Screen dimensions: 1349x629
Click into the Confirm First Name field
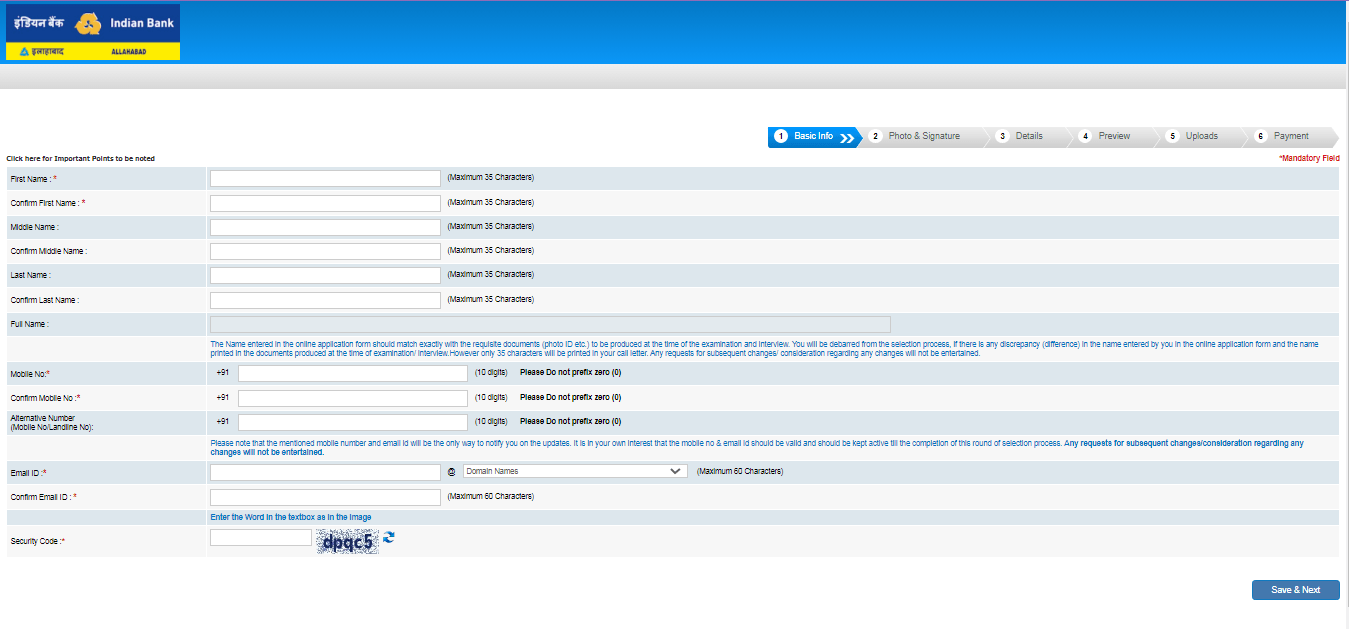click(x=325, y=203)
